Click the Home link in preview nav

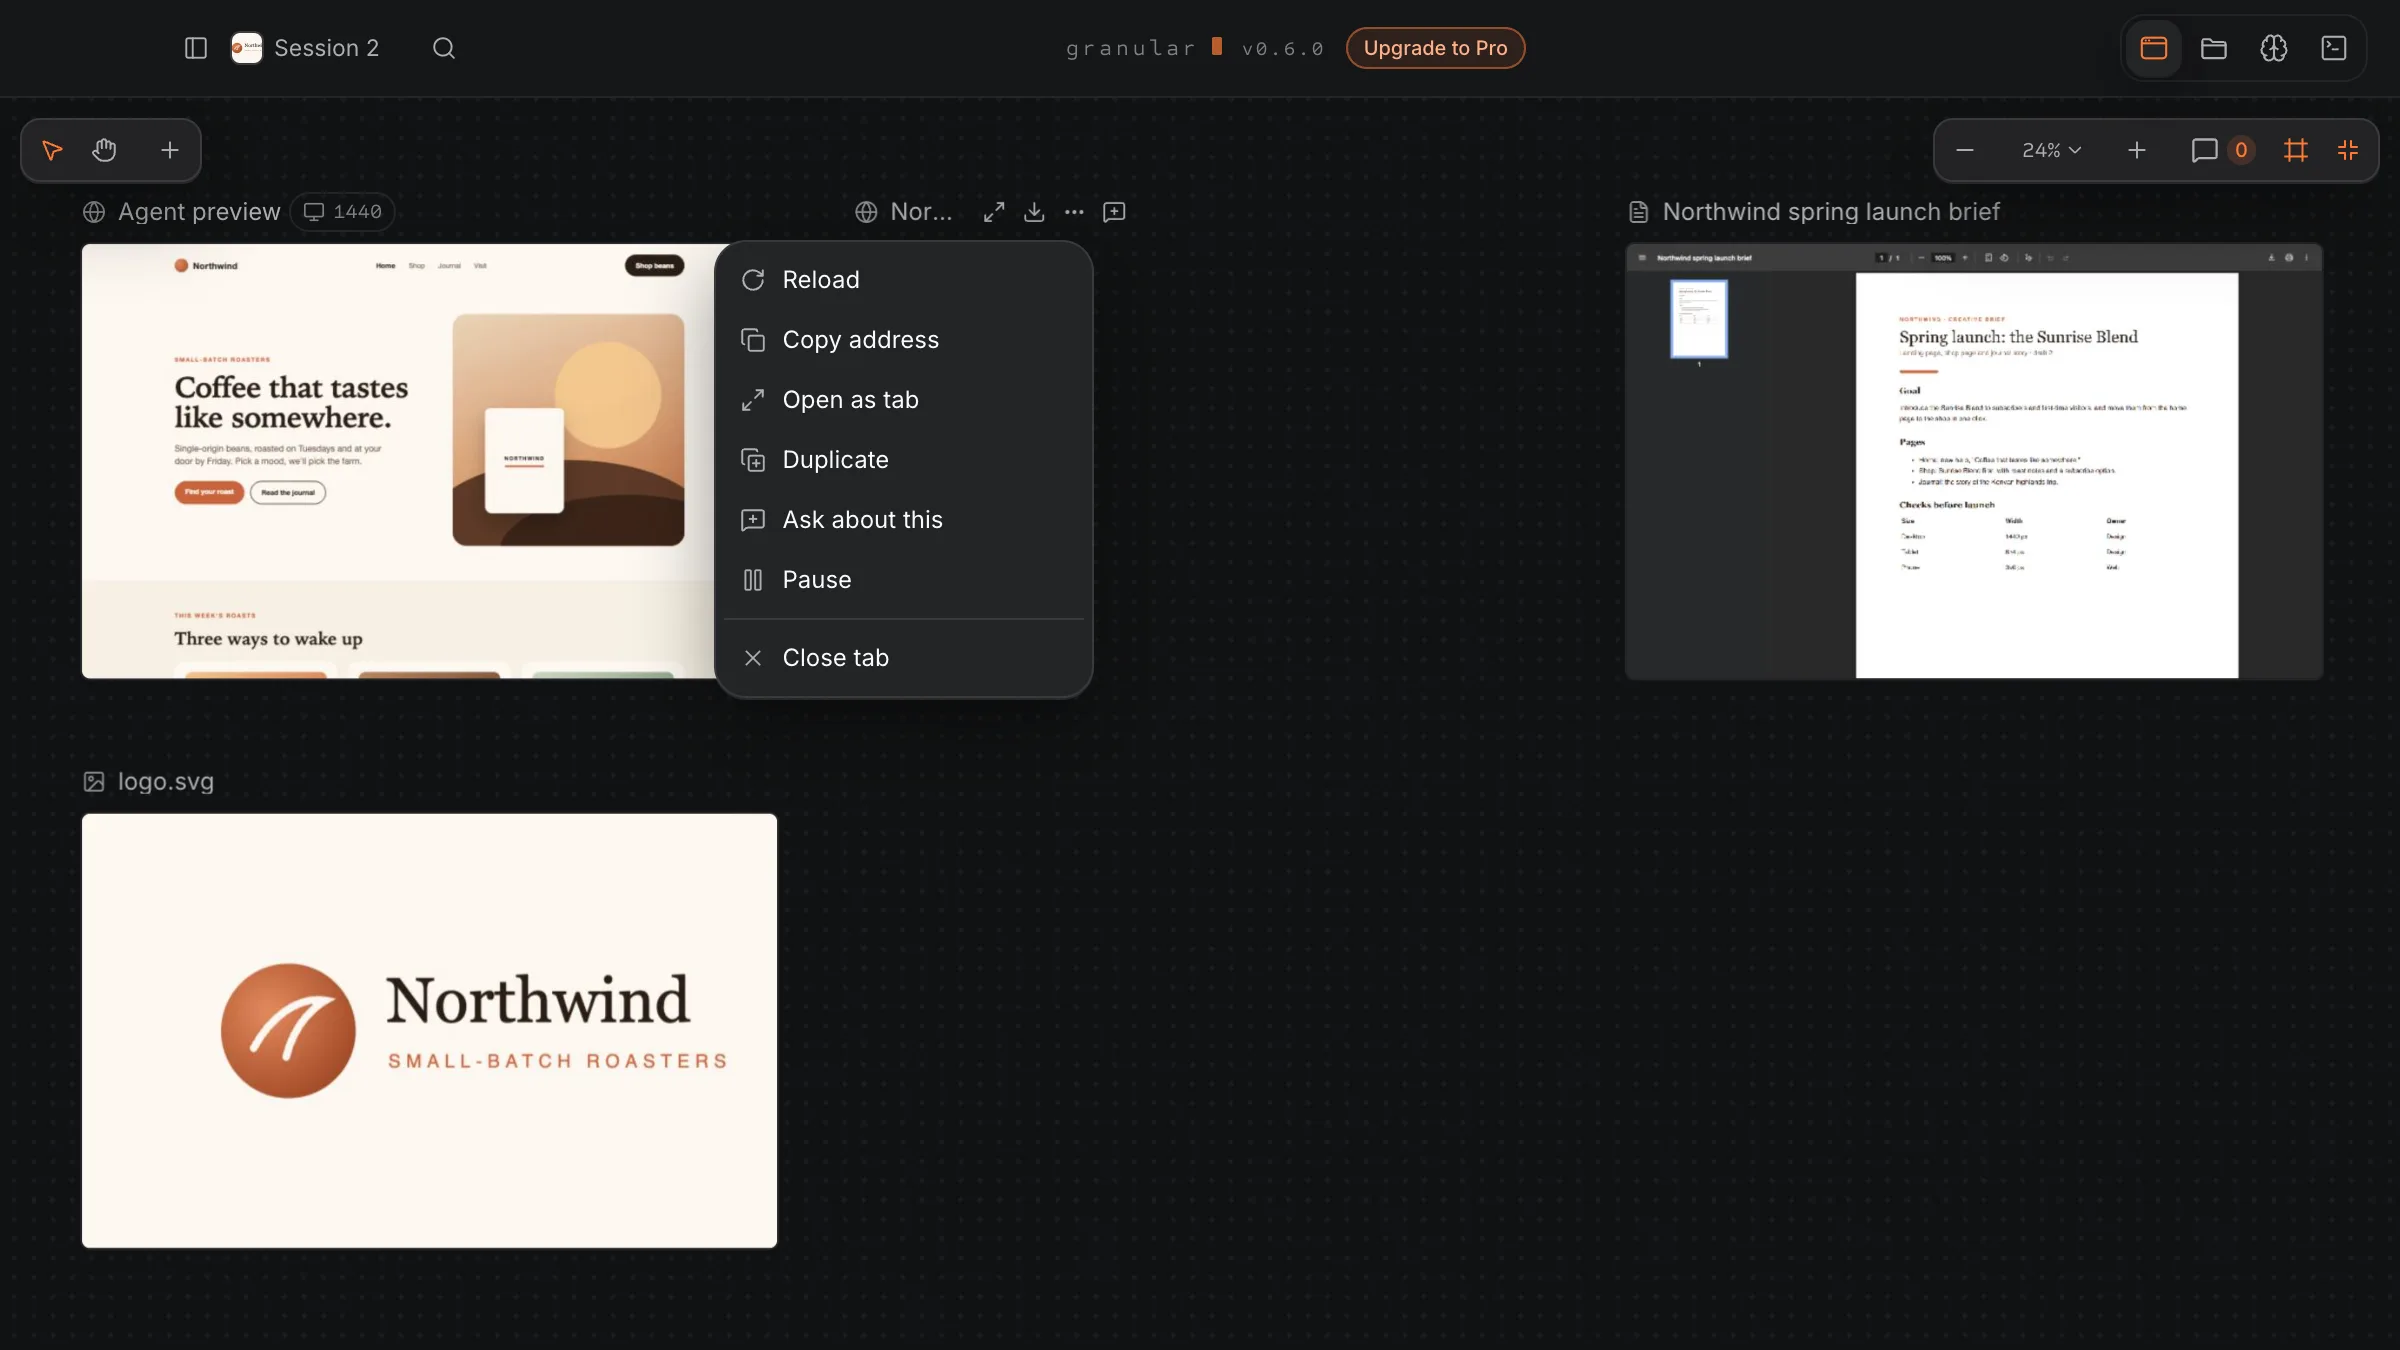(x=385, y=266)
